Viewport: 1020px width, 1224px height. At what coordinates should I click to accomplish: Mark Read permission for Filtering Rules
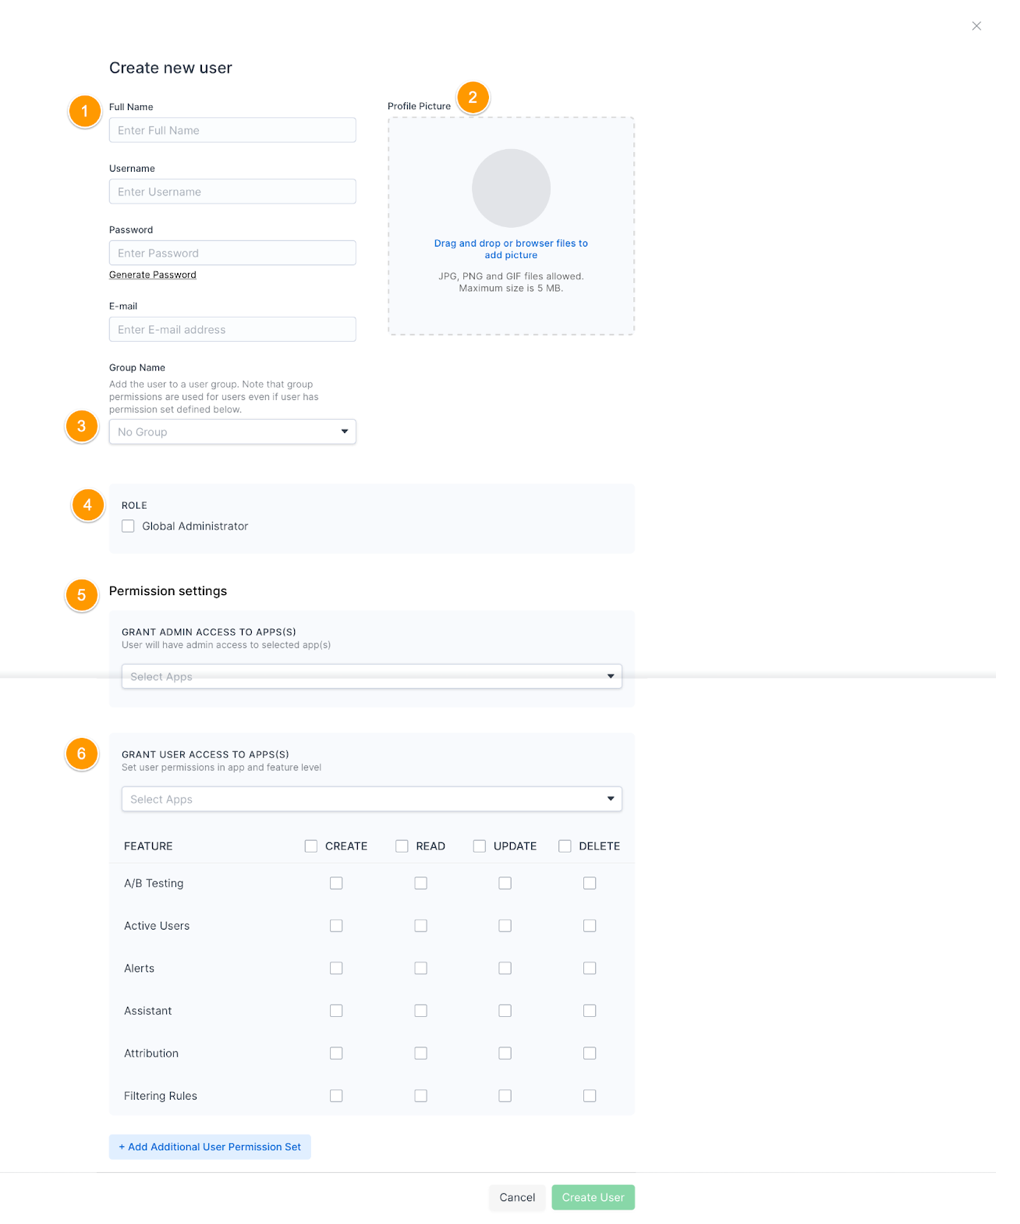pos(421,1096)
